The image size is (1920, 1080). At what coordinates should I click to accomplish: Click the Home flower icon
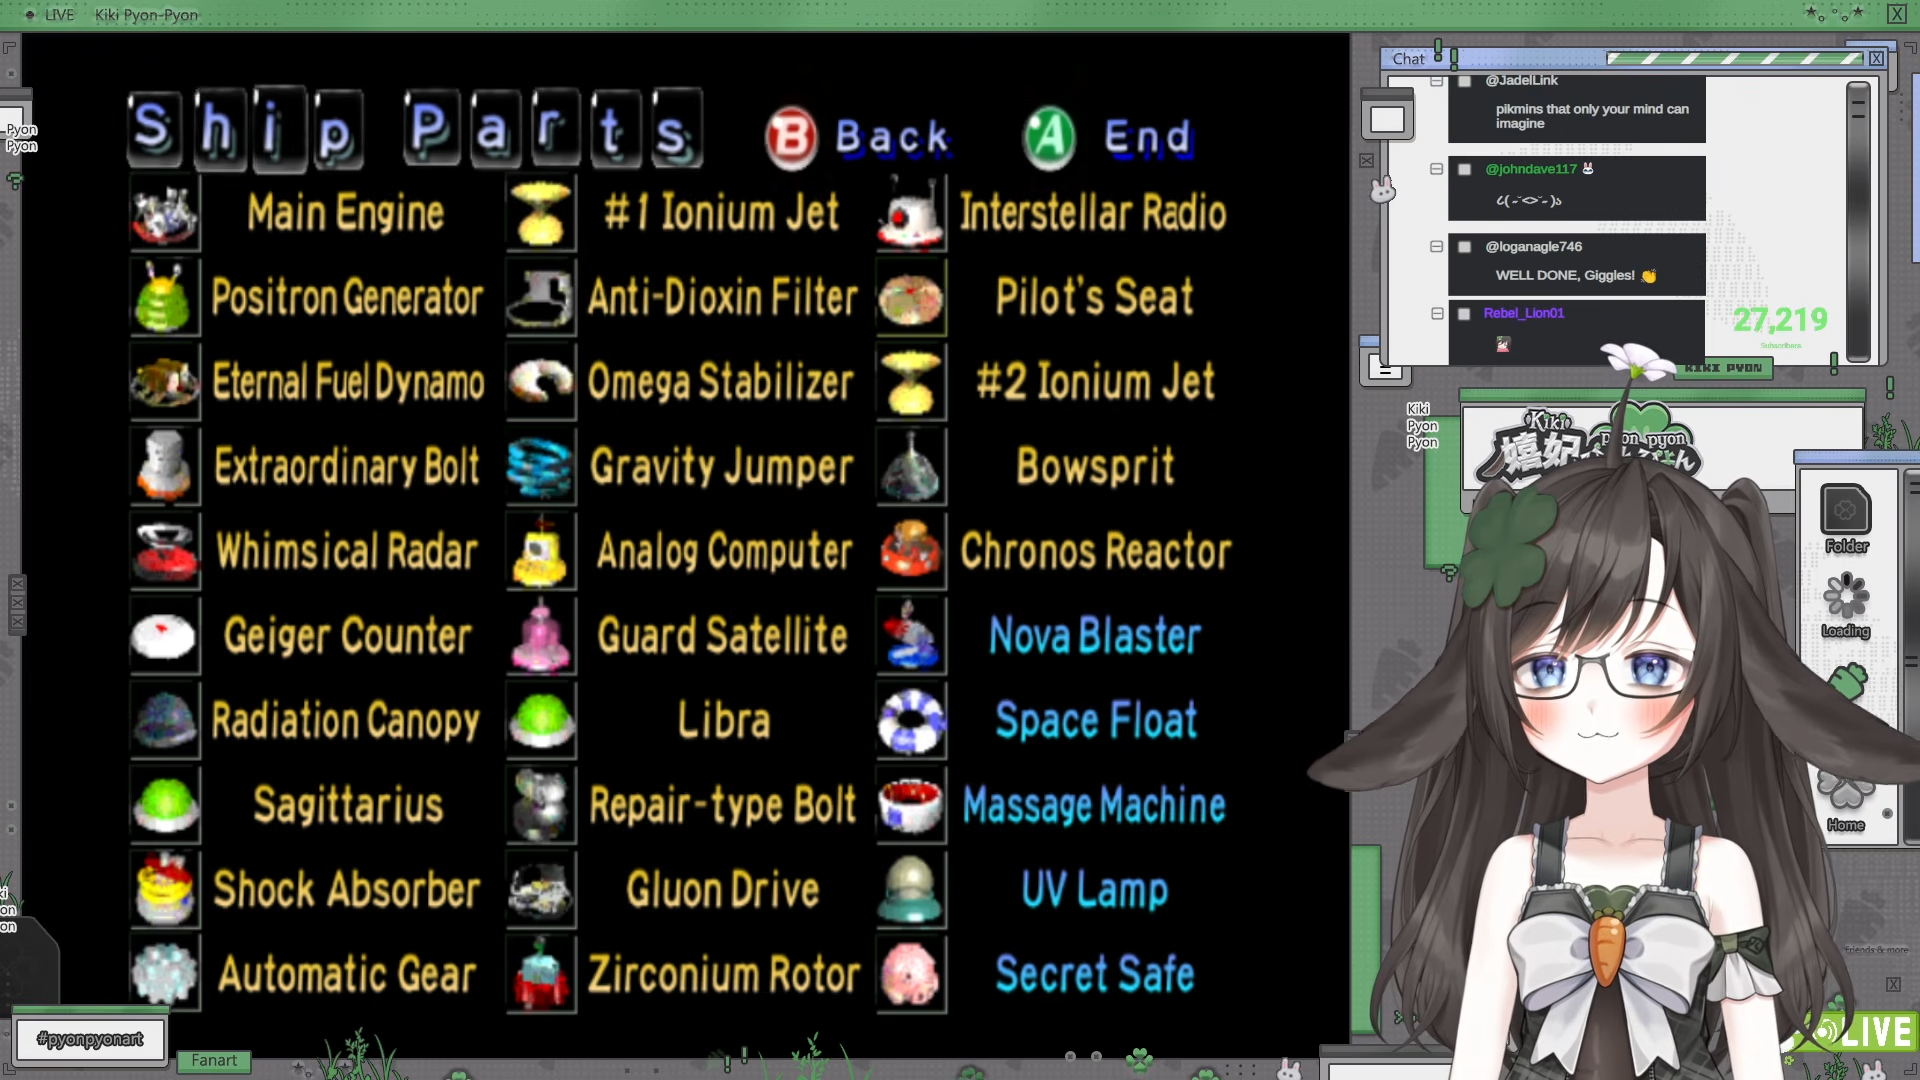click(1845, 792)
